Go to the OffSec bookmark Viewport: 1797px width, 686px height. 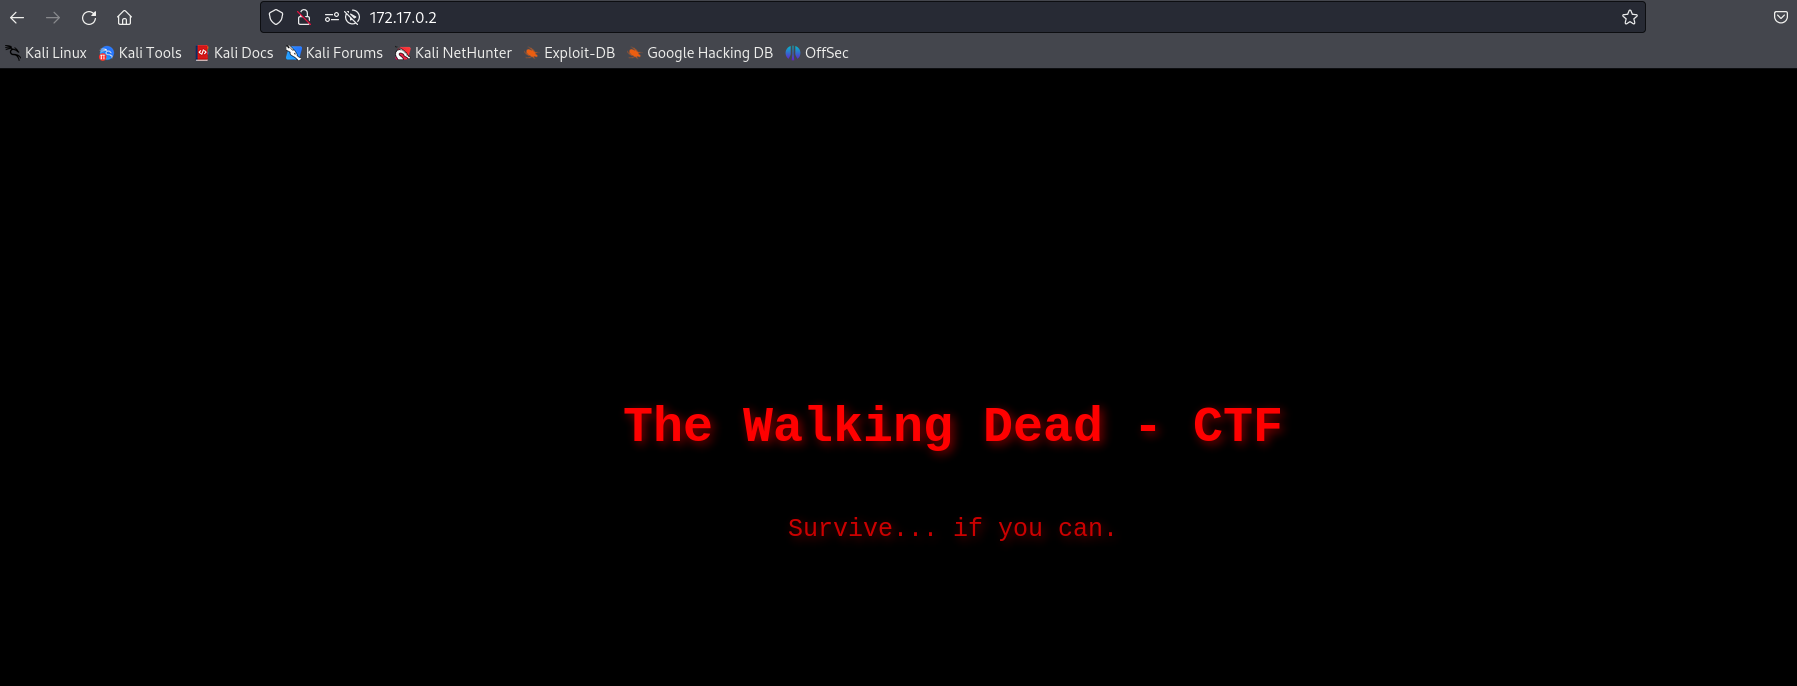point(818,53)
